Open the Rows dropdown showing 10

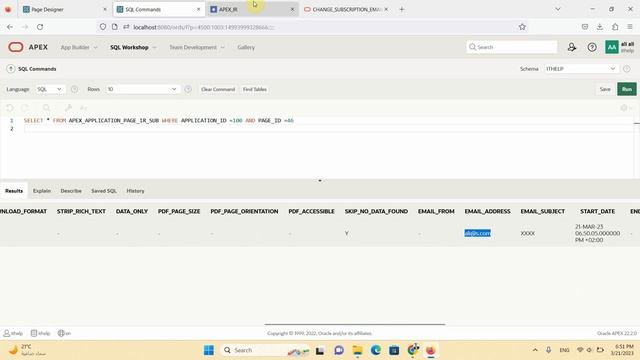click(x=142, y=89)
